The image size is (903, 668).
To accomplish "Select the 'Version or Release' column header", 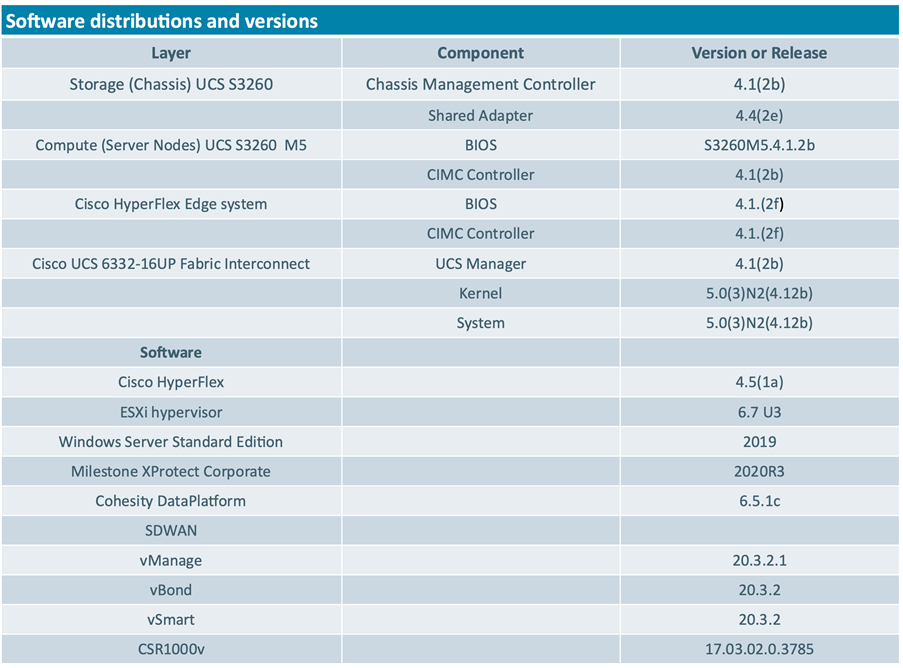I will 759,53.
